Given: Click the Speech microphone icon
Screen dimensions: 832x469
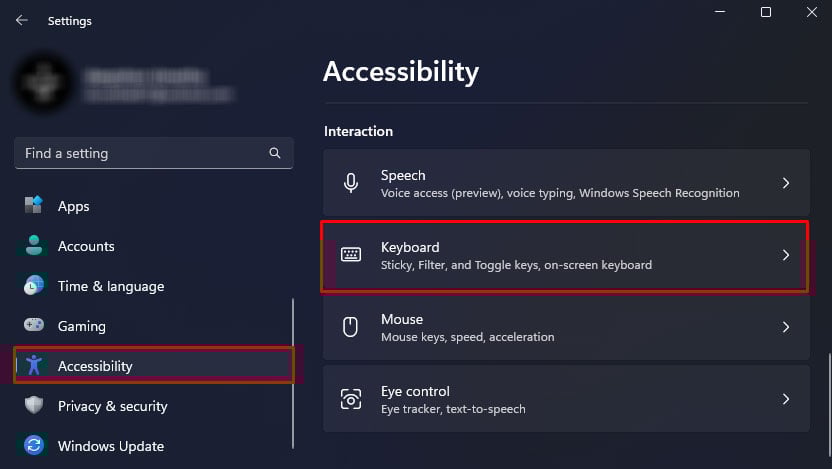Looking at the screenshot, I should [x=351, y=183].
